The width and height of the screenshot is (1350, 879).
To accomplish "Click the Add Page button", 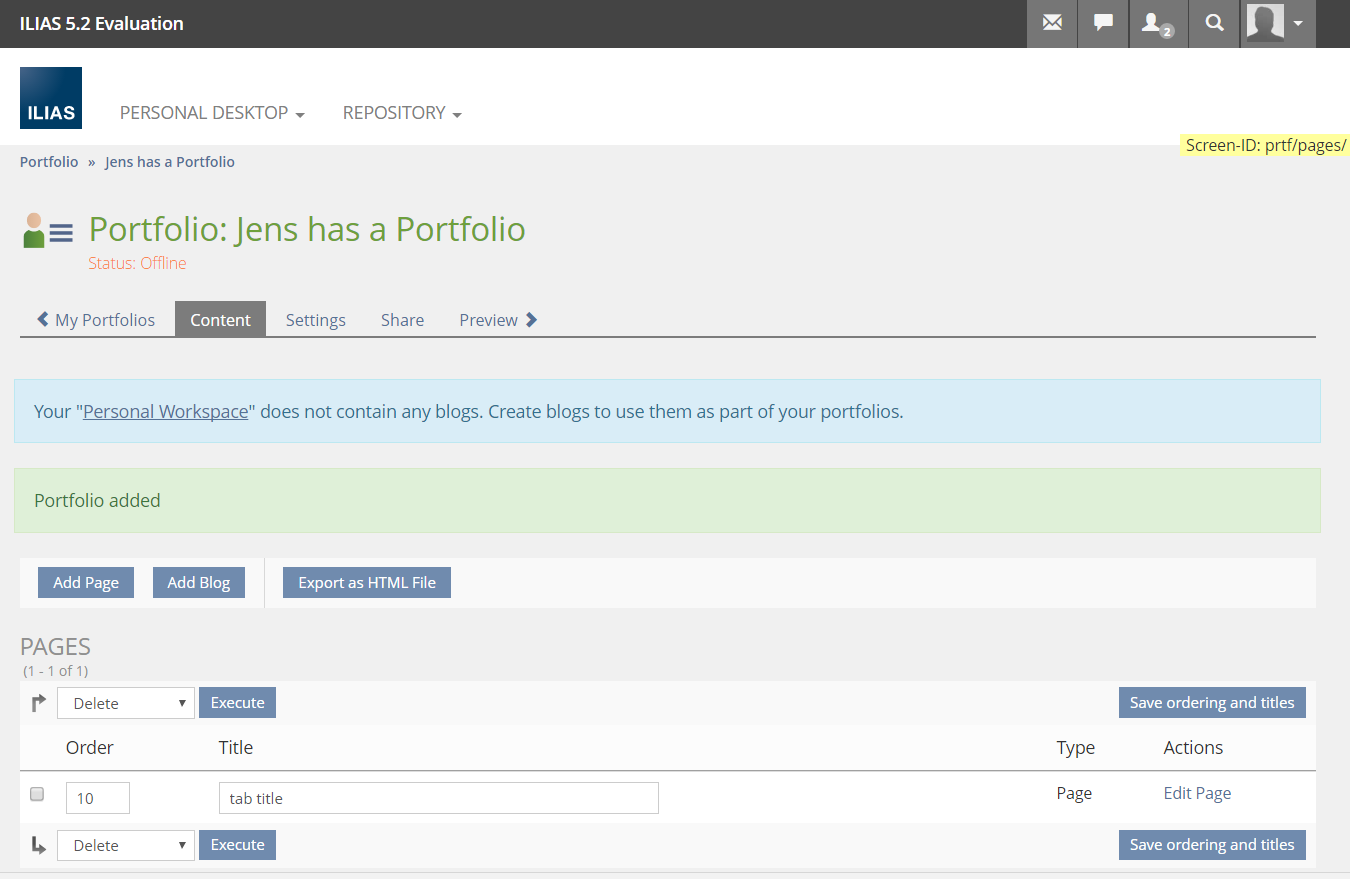I will [x=86, y=582].
